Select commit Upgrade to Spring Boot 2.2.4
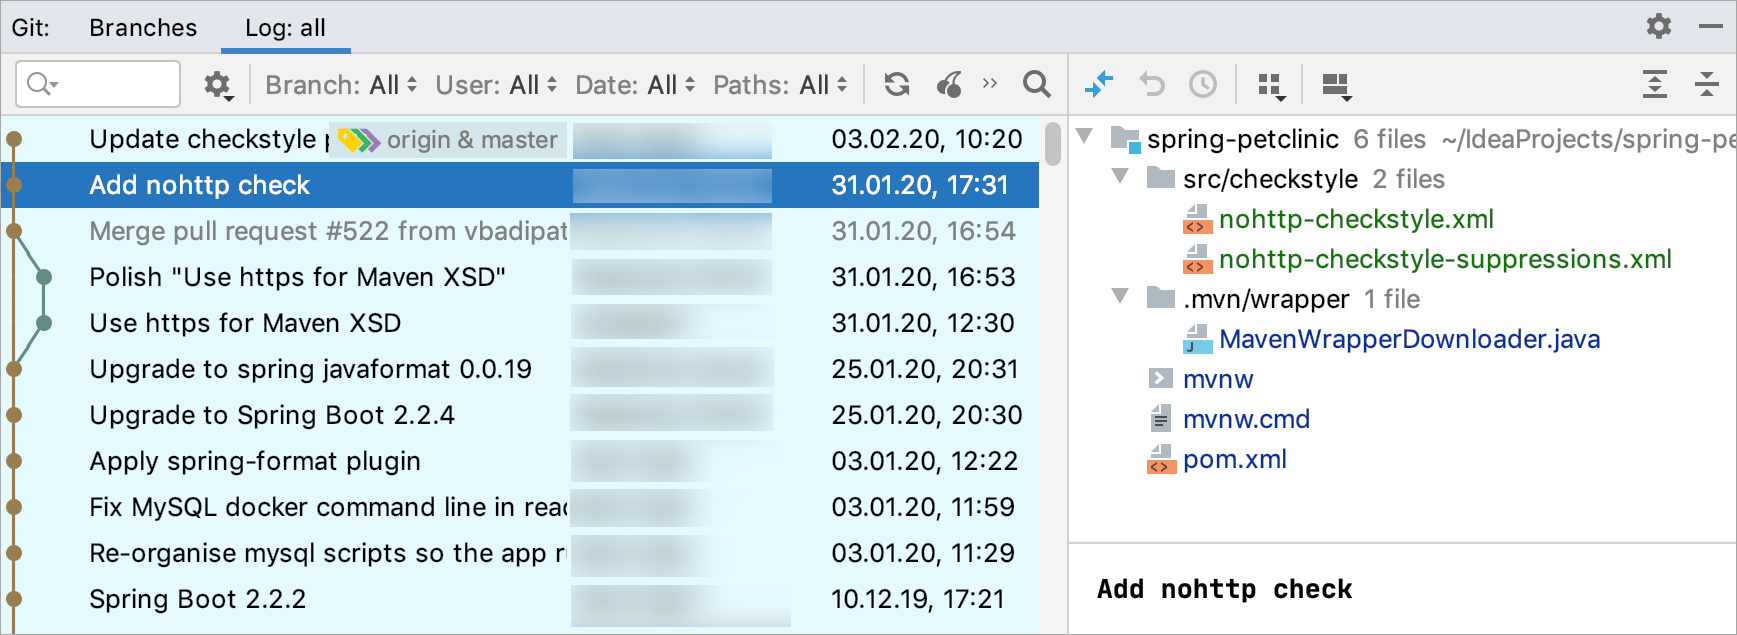This screenshot has height=635, width=1737. (x=520, y=415)
